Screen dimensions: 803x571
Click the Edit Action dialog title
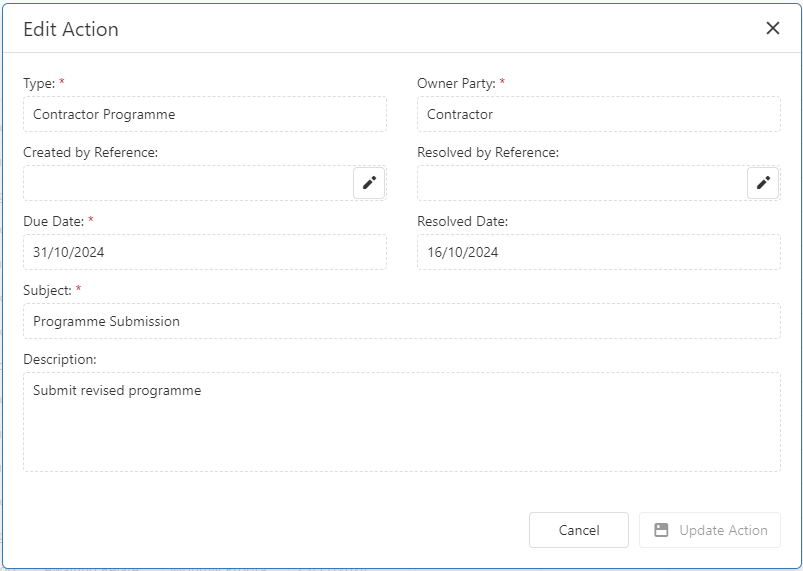pyautogui.click(x=71, y=29)
